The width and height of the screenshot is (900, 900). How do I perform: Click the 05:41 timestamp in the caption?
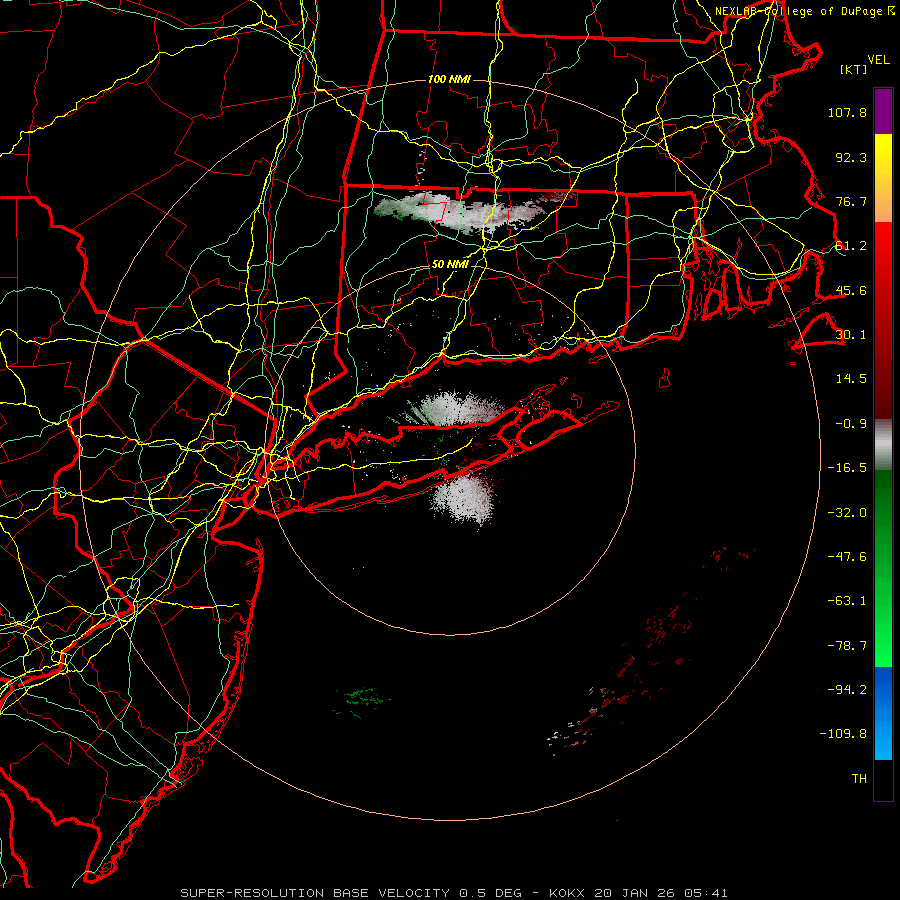click(x=705, y=893)
